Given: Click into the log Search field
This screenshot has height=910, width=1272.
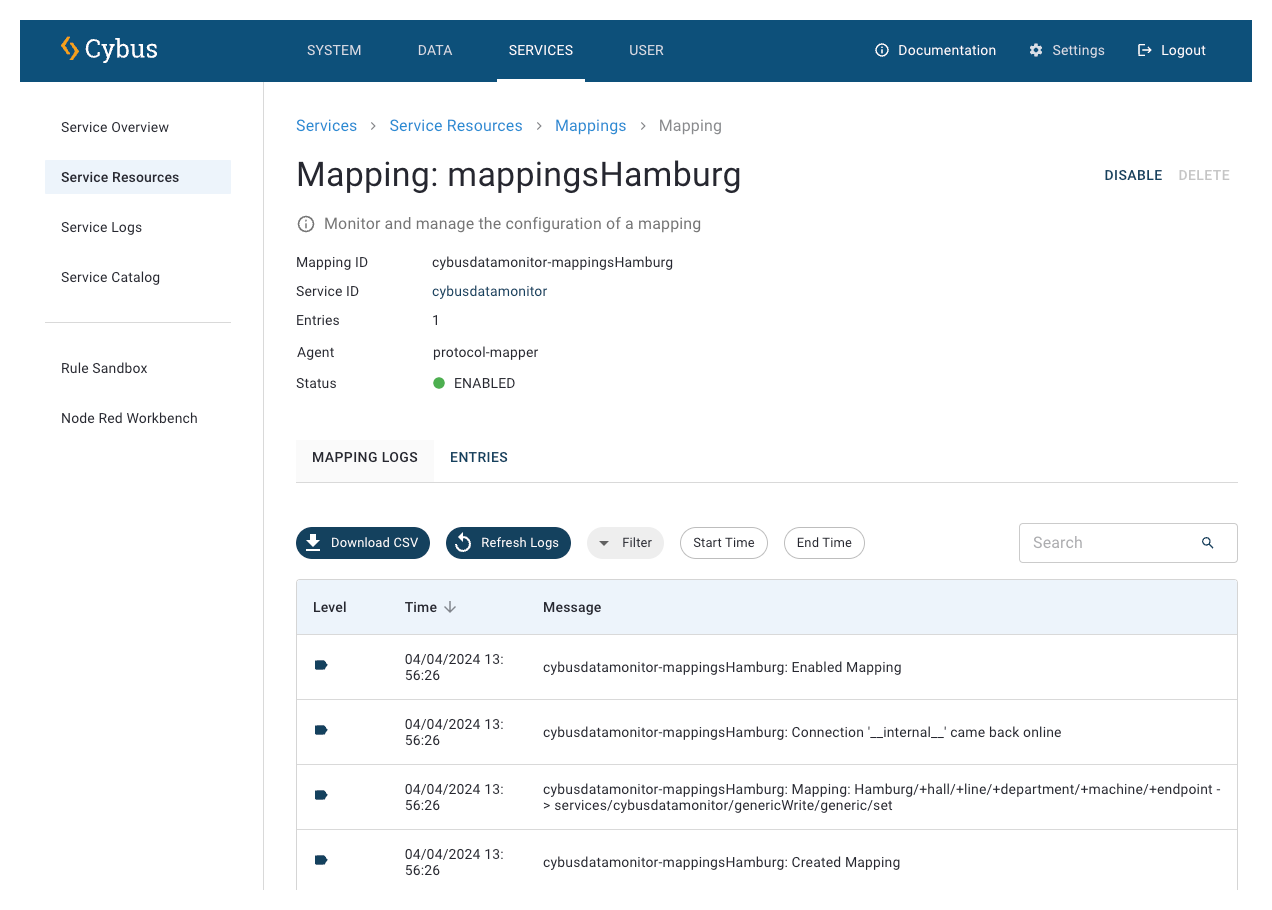Looking at the screenshot, I should pyautogui.click(x=1110, y=543).
